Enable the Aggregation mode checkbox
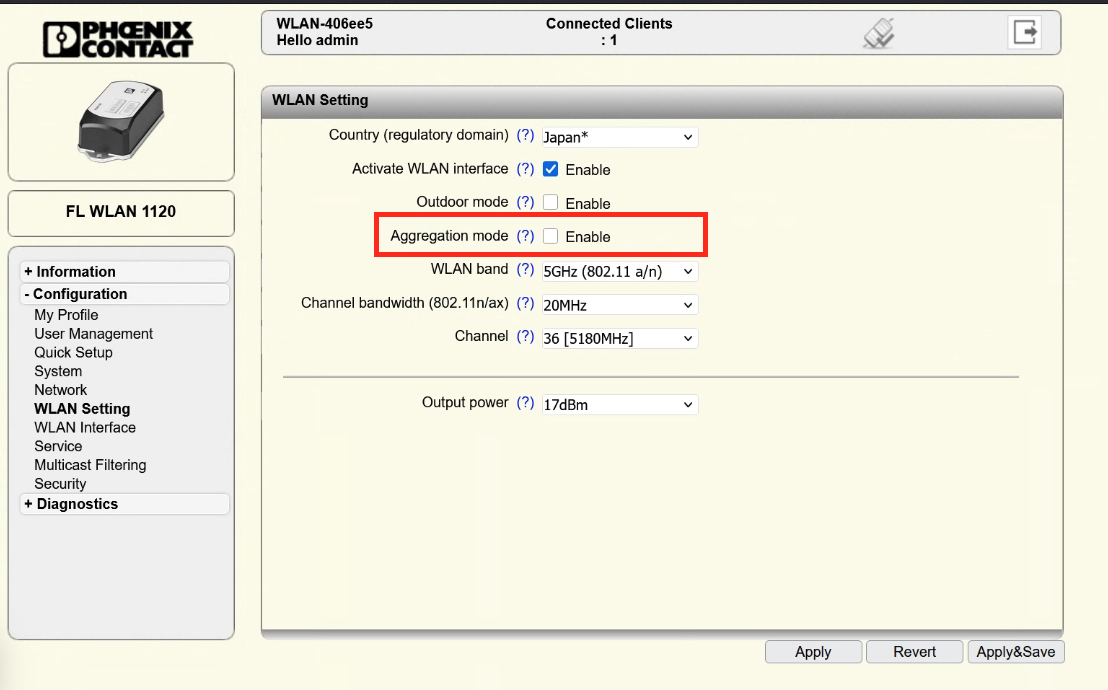 pyautogui.click(x=551, y=237)
